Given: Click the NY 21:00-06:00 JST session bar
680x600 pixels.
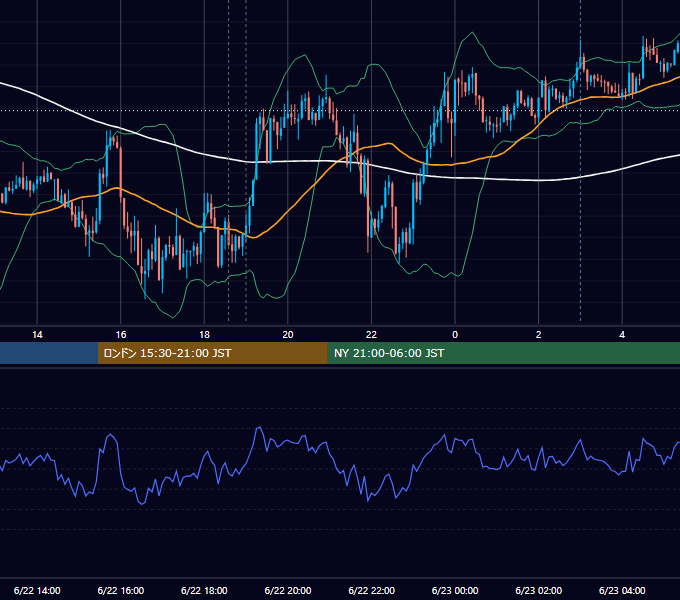Looking at the screenshot, I should (x=503, y=353).
